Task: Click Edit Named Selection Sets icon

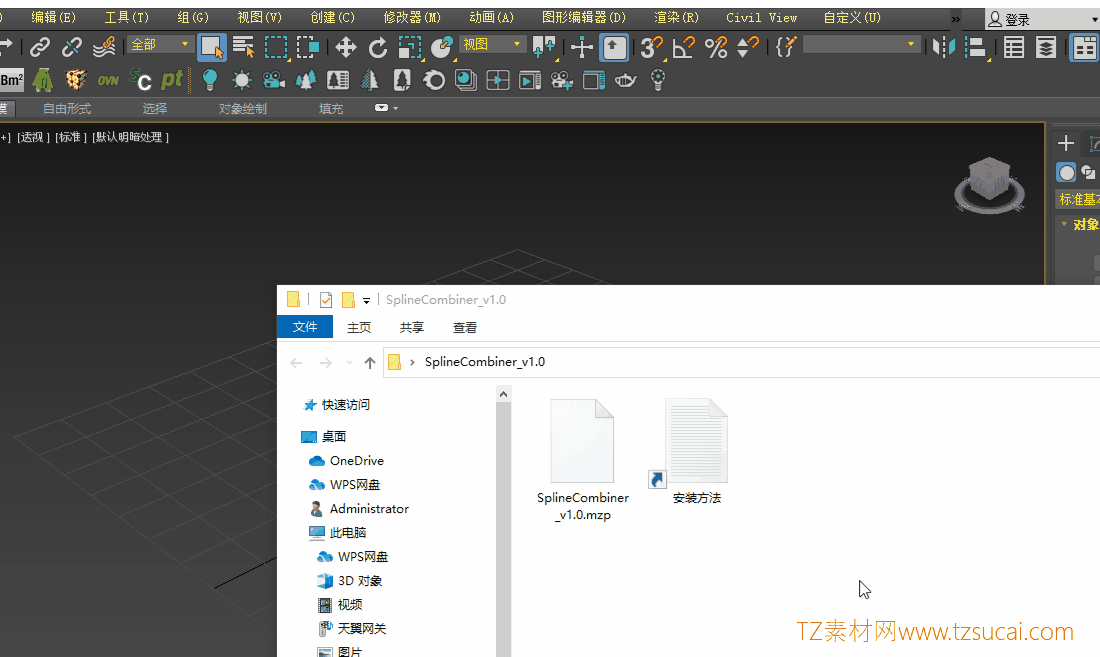Action: [x=786, y=47]
